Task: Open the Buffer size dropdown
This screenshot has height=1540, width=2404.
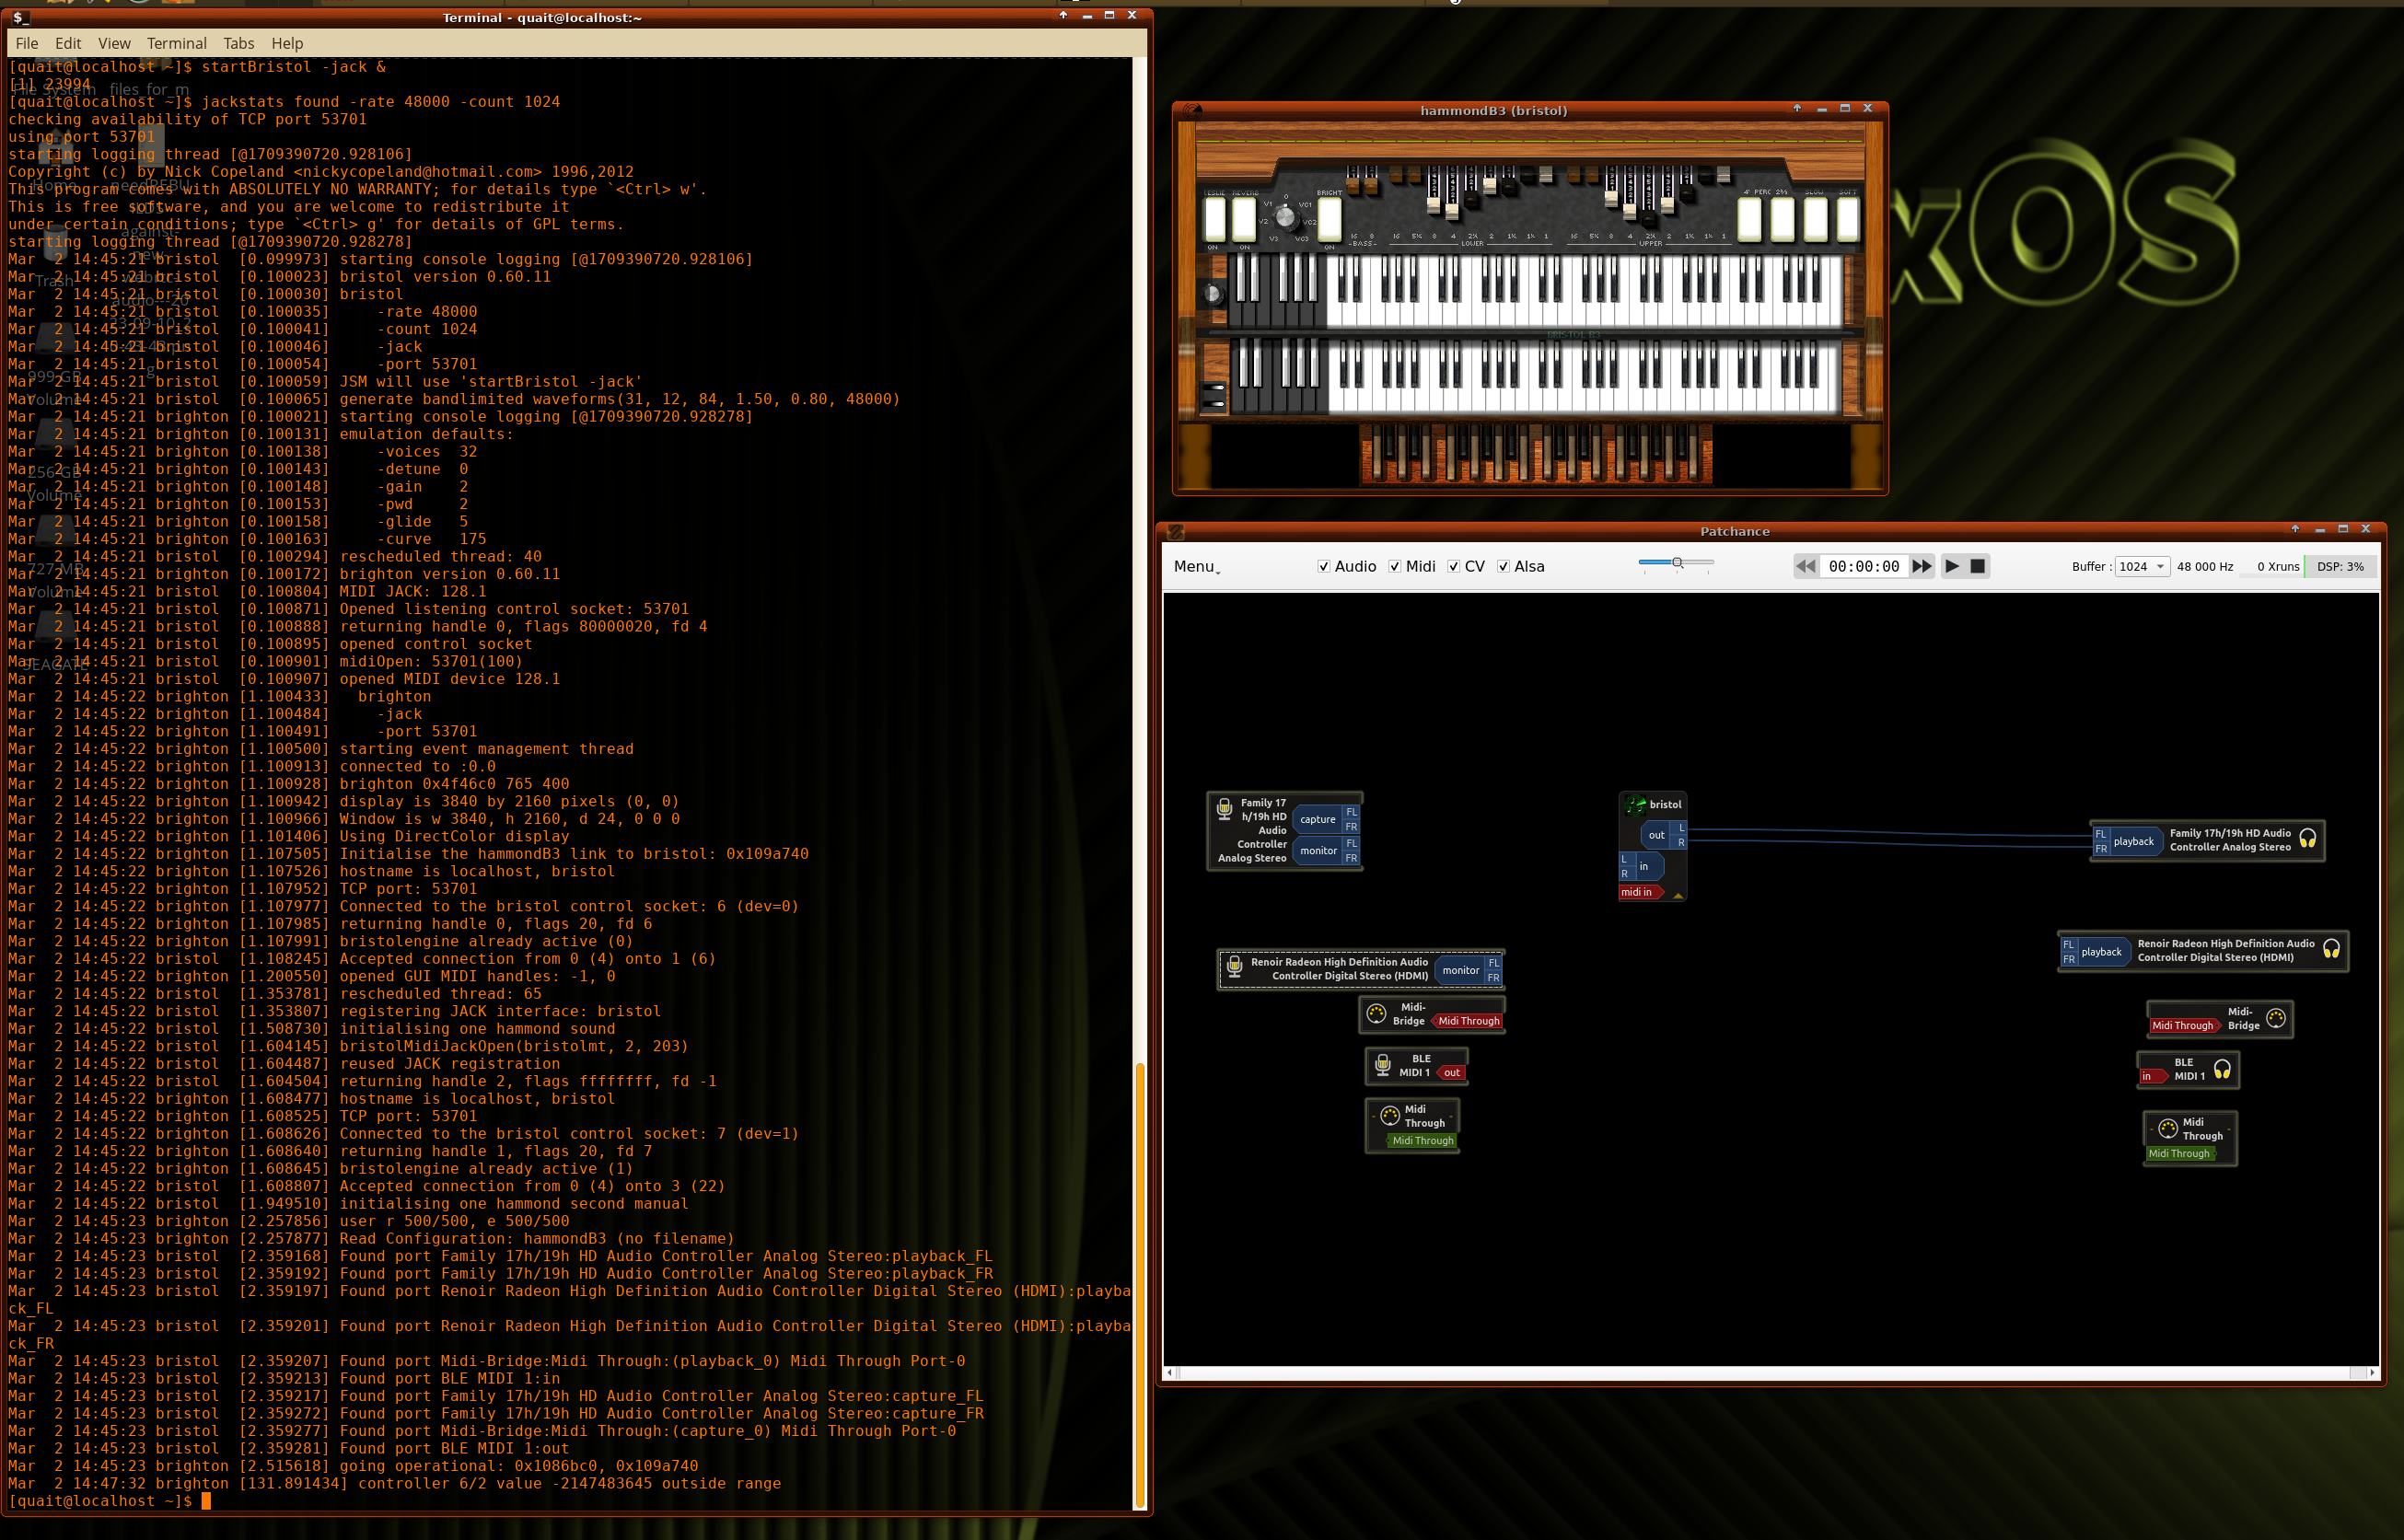Action: 2142,566
